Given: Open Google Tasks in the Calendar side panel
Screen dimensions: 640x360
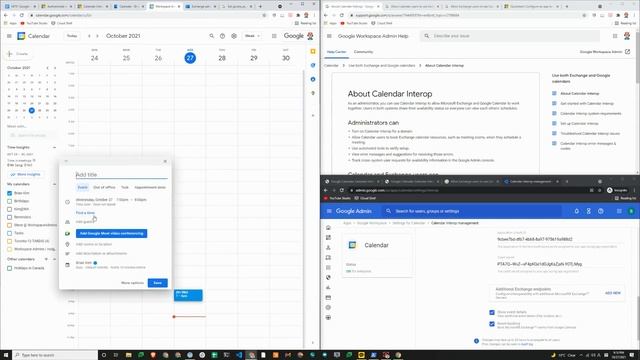Looking at the screenshot, I should point(313,65).
